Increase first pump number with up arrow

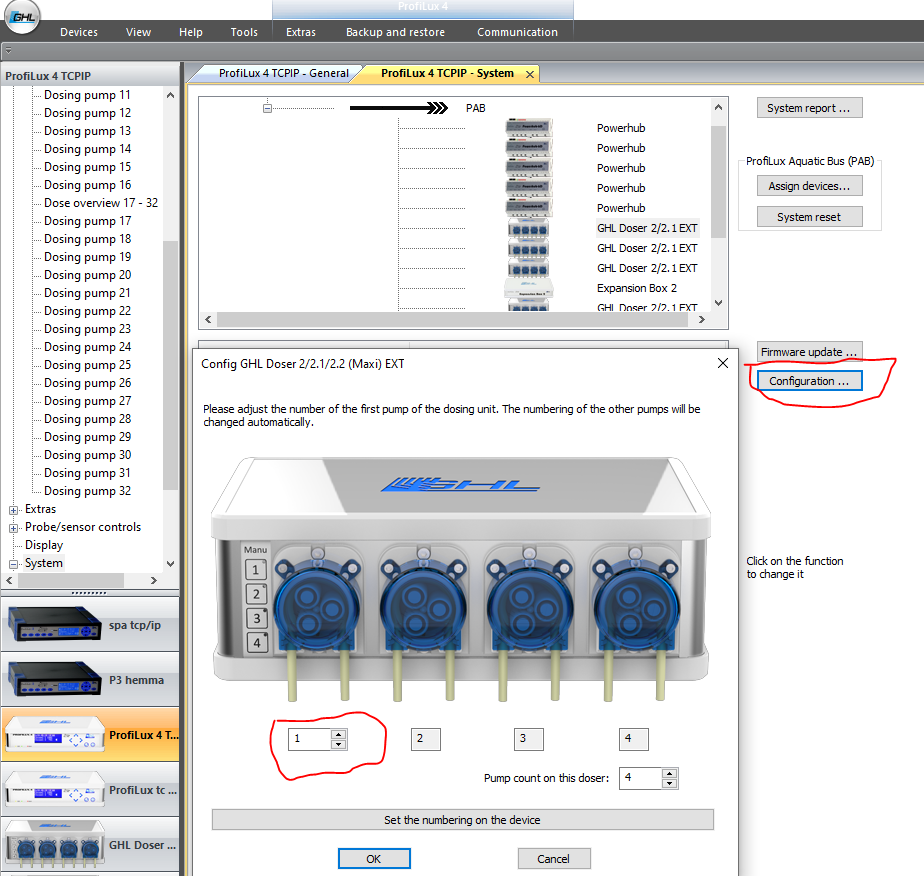pyautogui.click(x=338, y=734)
